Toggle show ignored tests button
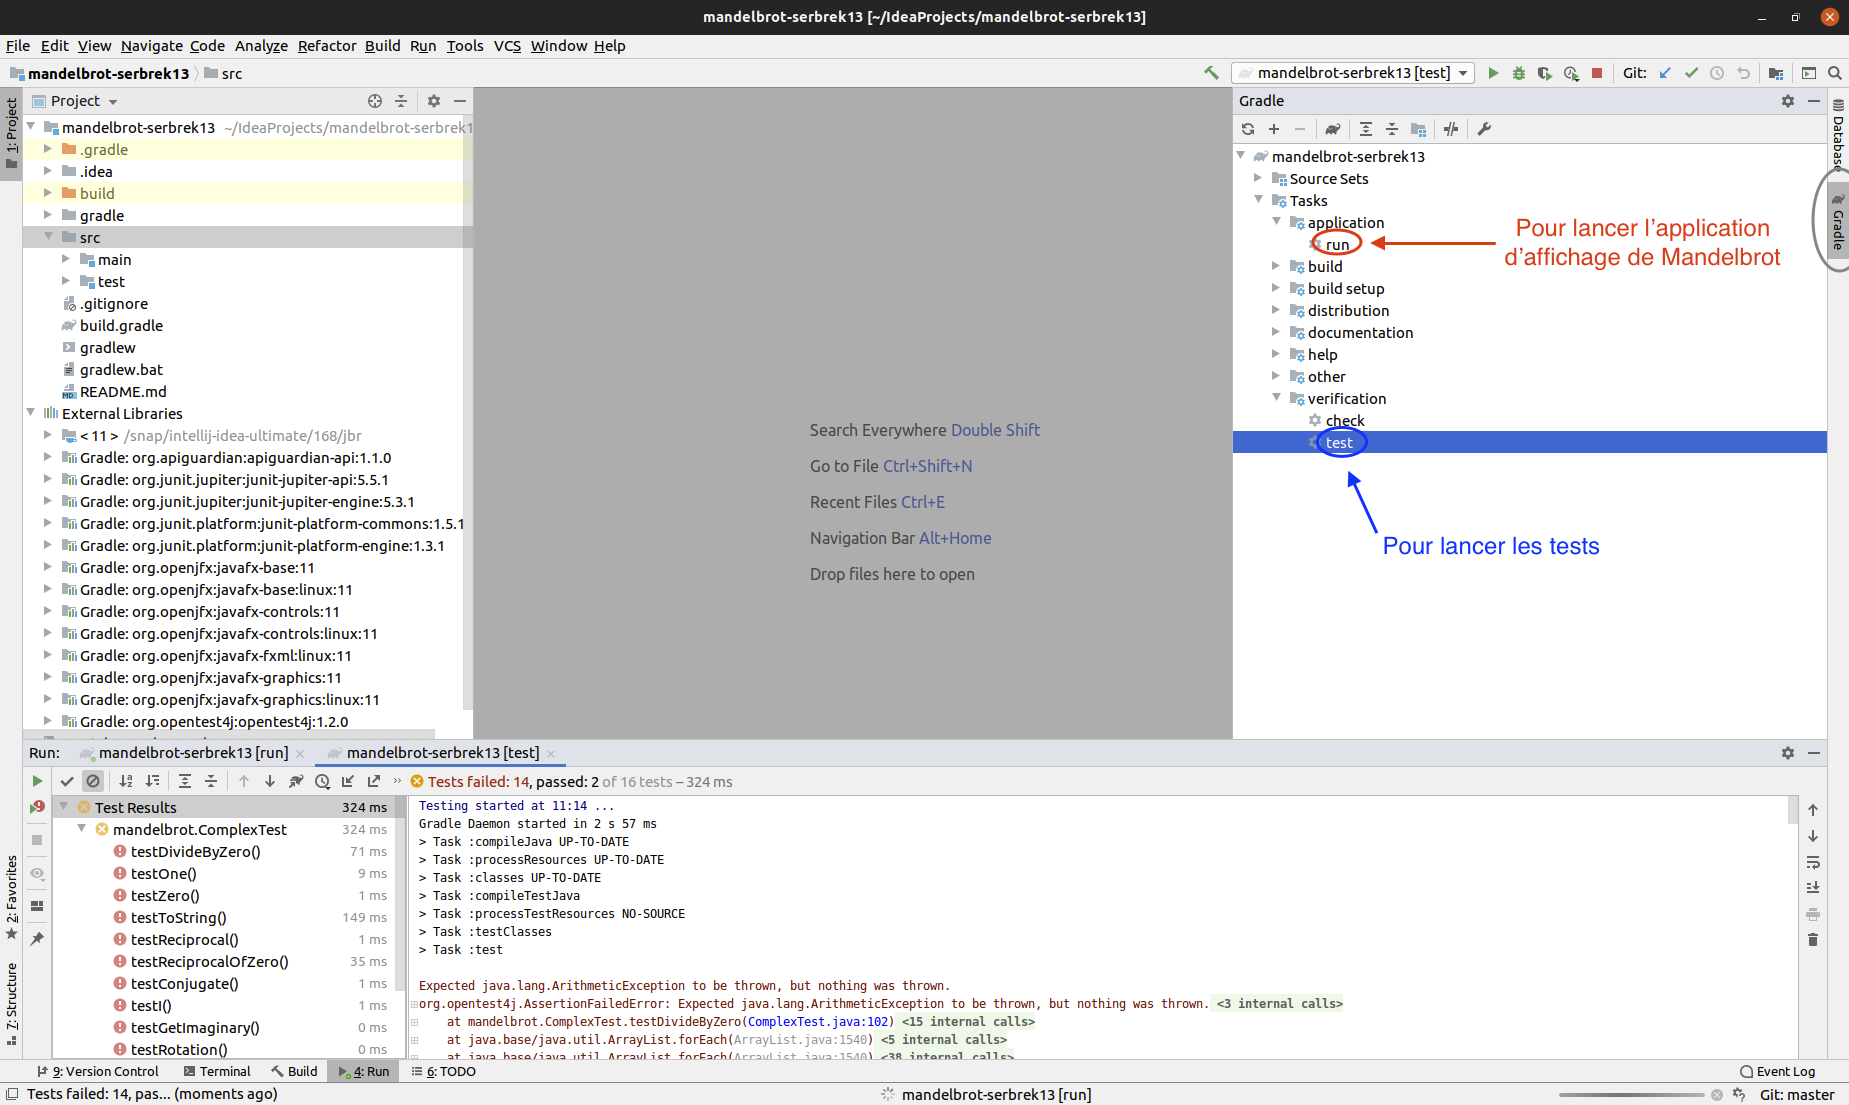Image resolution: width=1849 pixels, height=1105 pixels. [93, 781]
